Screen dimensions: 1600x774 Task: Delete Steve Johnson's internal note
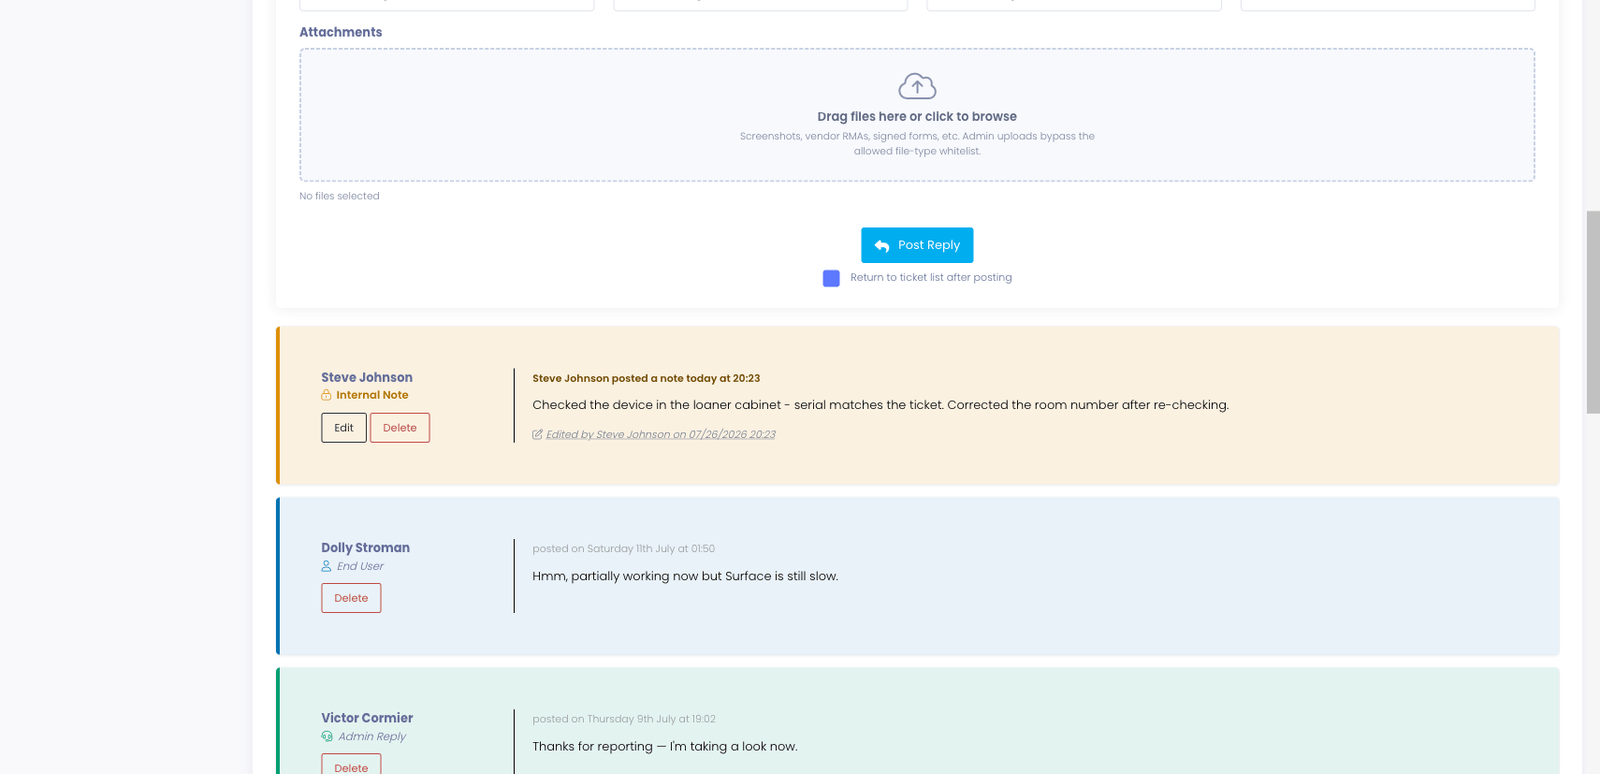[x=400, y=428]
